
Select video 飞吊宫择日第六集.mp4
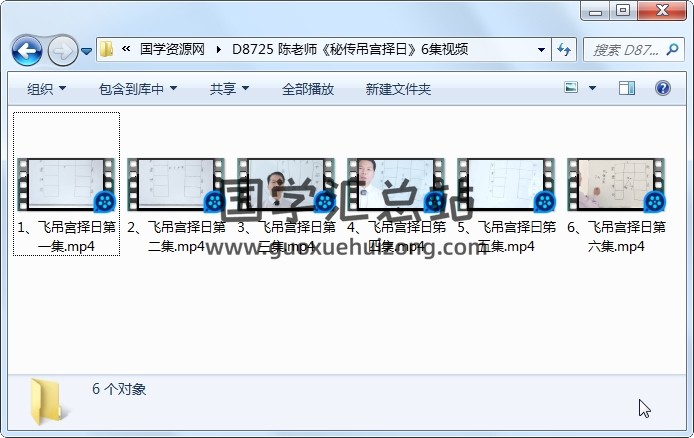(616, 206)
